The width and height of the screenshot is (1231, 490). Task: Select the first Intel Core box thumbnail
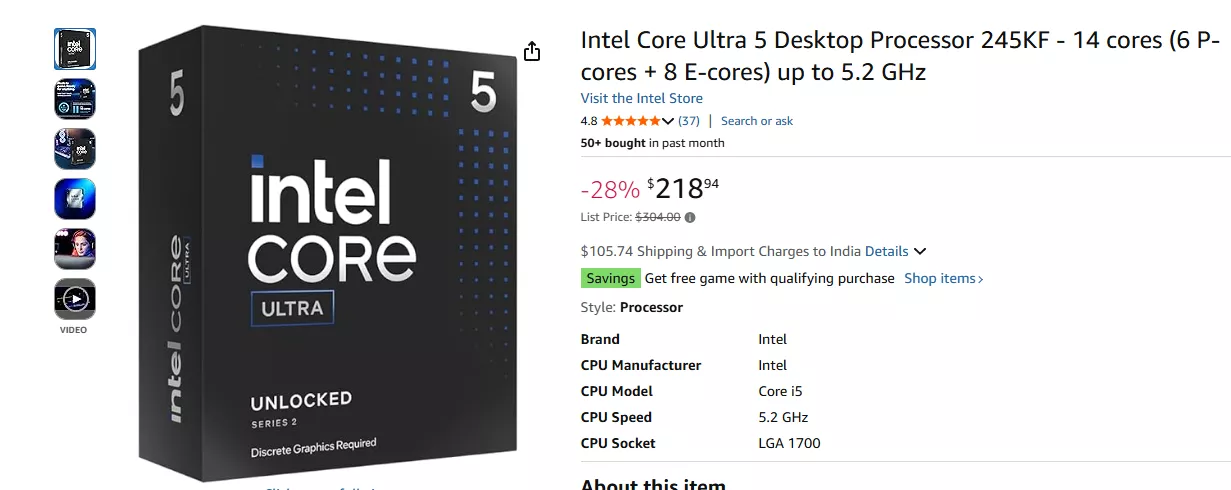[75, 49]
